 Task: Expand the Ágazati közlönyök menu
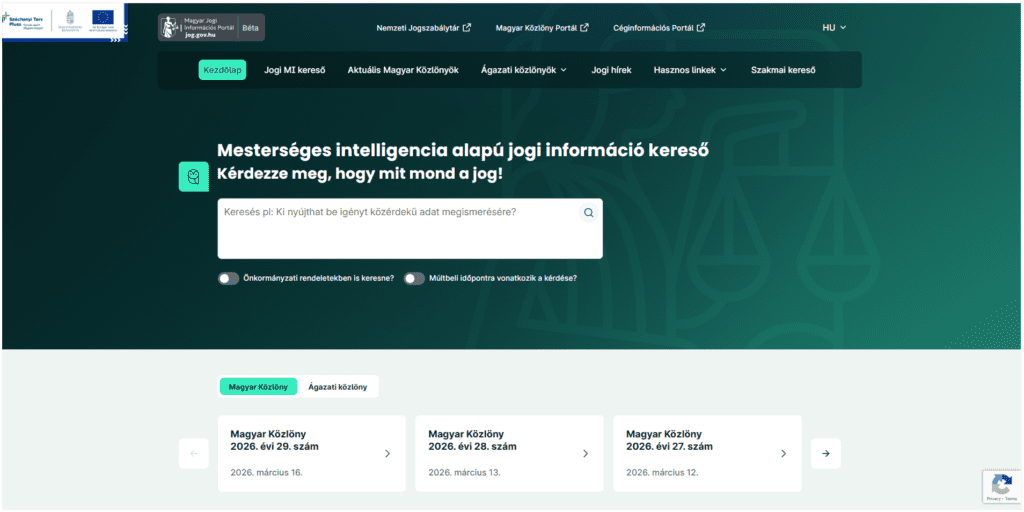(x=523, y=70)
